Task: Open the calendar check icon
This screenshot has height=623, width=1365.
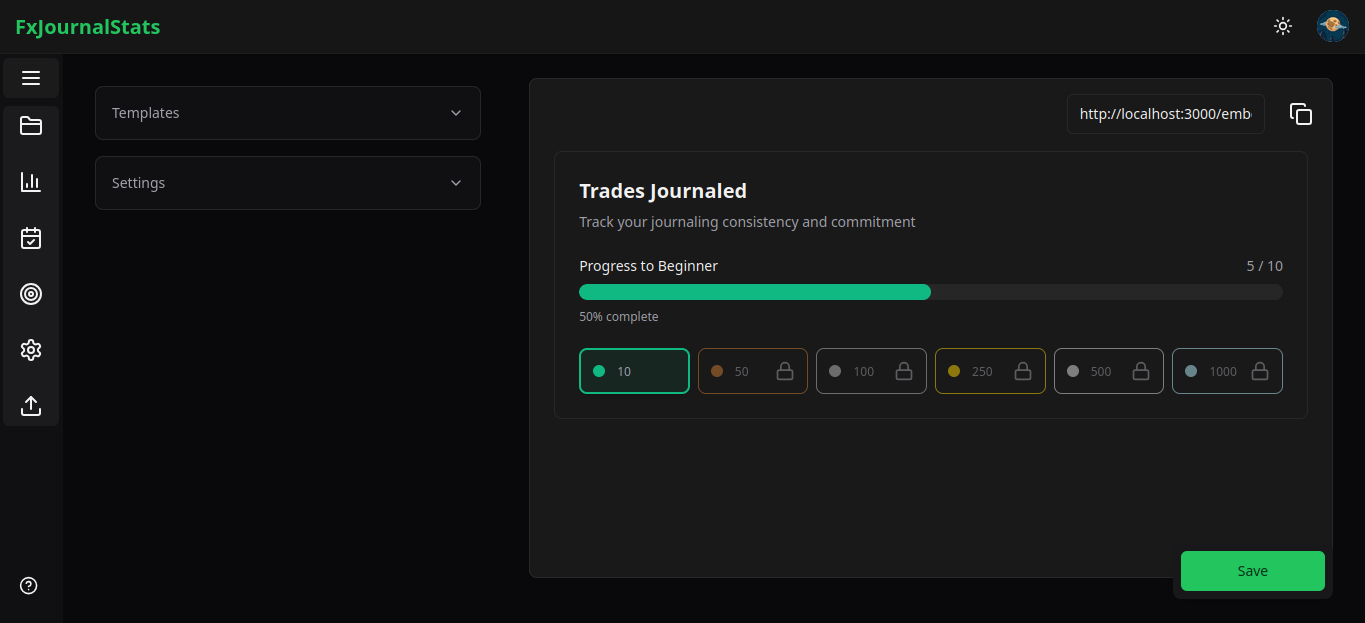Action: tap(31, 238)
